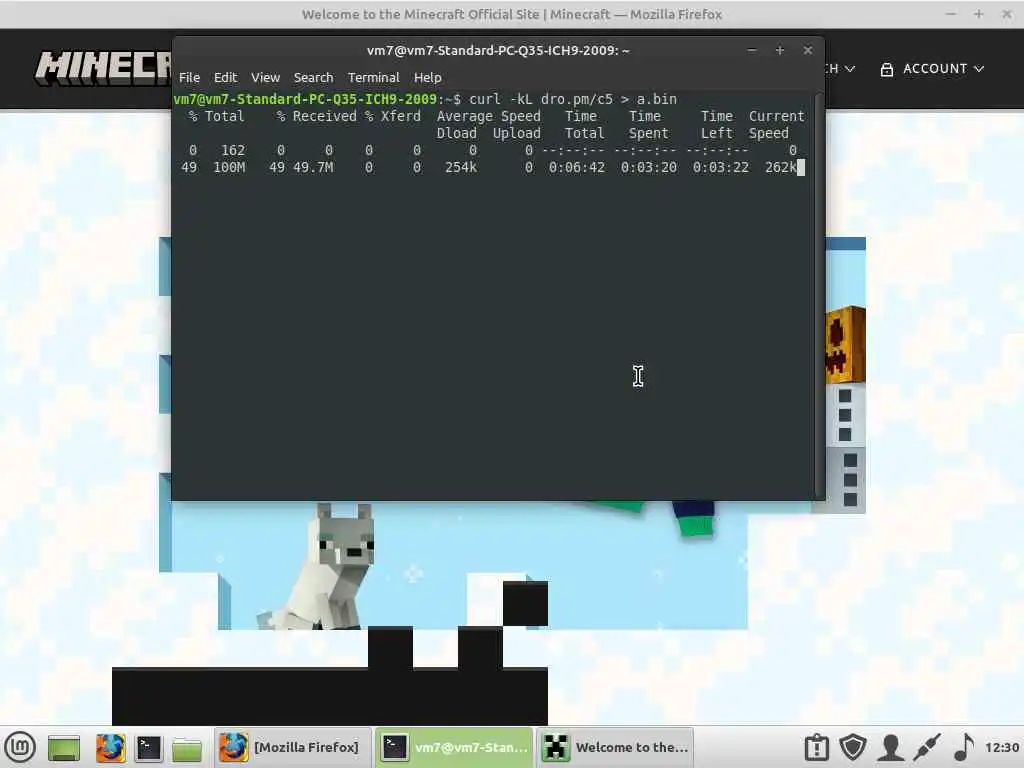The image size is (1024, 768).
Task: Open the clipboard tray icon
Action: click(x=816, y=747)
